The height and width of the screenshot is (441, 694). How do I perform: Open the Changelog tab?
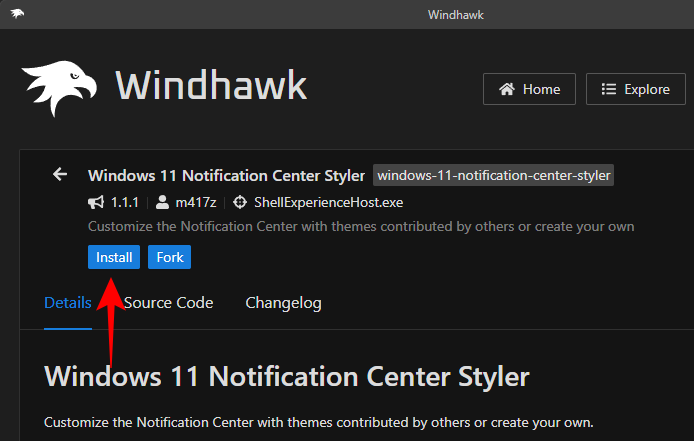pos(283,303)
